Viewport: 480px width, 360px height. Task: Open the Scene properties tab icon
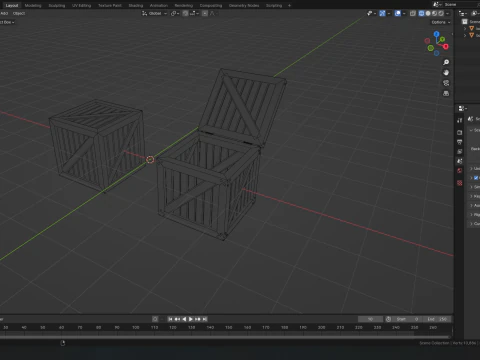click(460, 161)
